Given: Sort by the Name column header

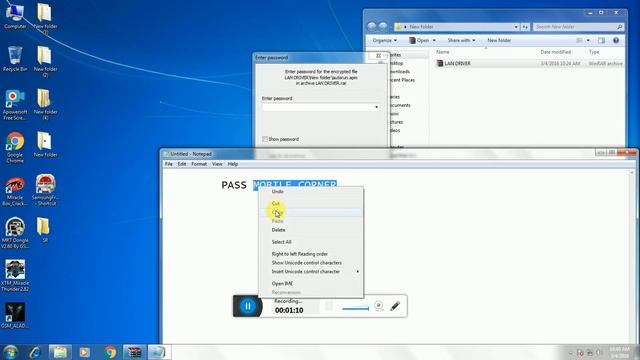Looking at the screenshot, I should 442,52.
